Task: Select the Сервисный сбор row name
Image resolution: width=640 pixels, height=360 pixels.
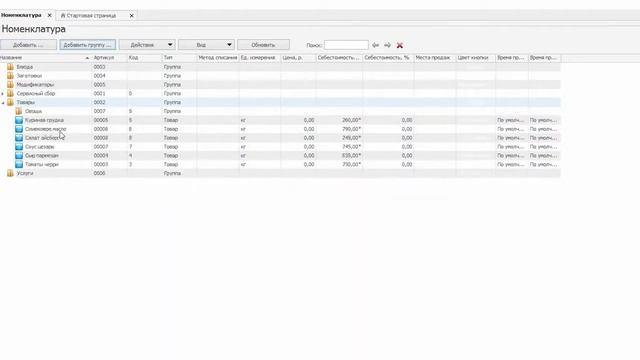Action: pyautogui.click(x=36, y=93)
